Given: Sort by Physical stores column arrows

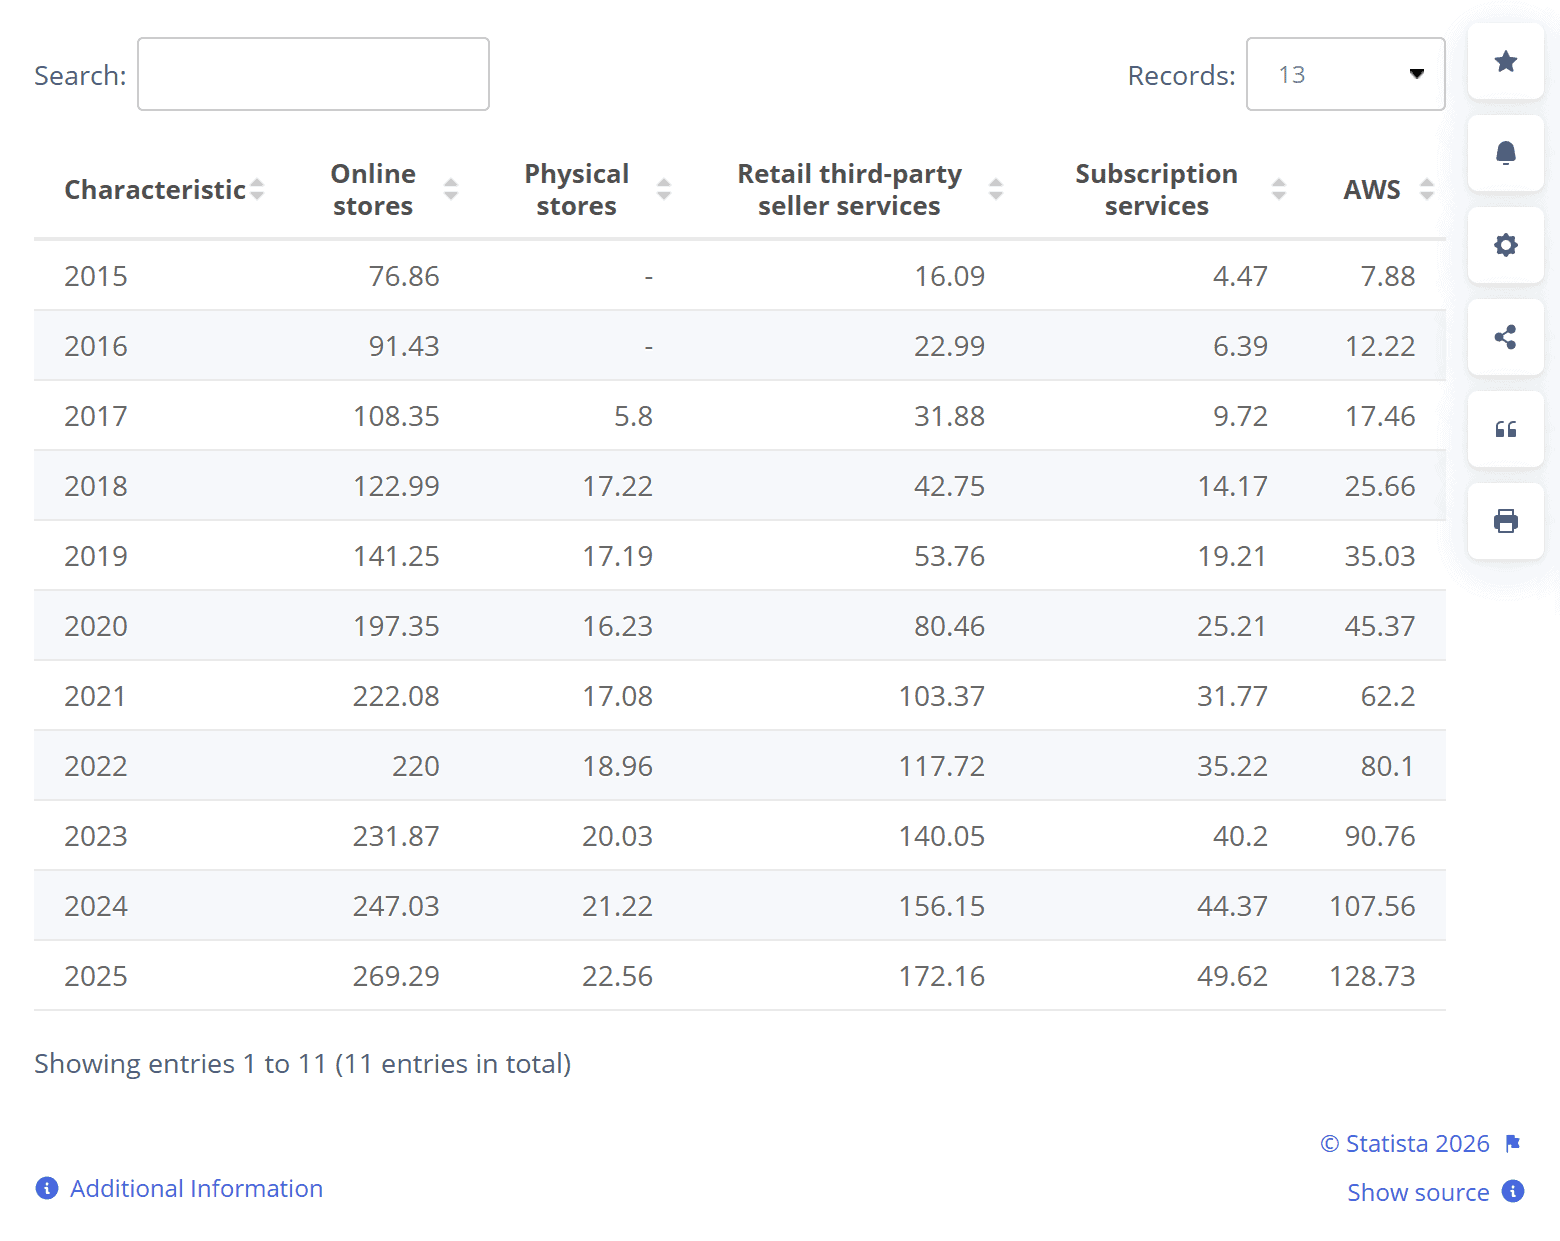Looking at the screenshot, I should tap(664, 189).
